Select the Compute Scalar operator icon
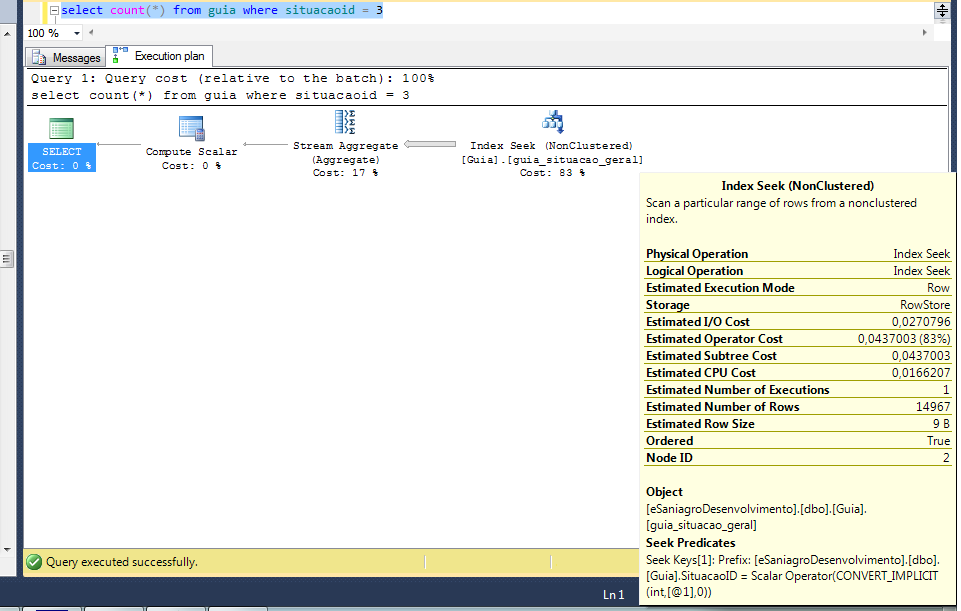 coord(191,129)
